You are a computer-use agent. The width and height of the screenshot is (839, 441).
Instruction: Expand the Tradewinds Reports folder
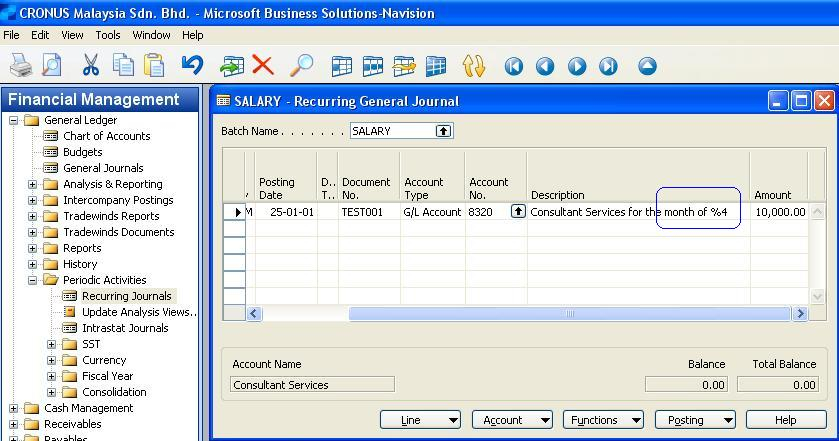coord(33,216)
